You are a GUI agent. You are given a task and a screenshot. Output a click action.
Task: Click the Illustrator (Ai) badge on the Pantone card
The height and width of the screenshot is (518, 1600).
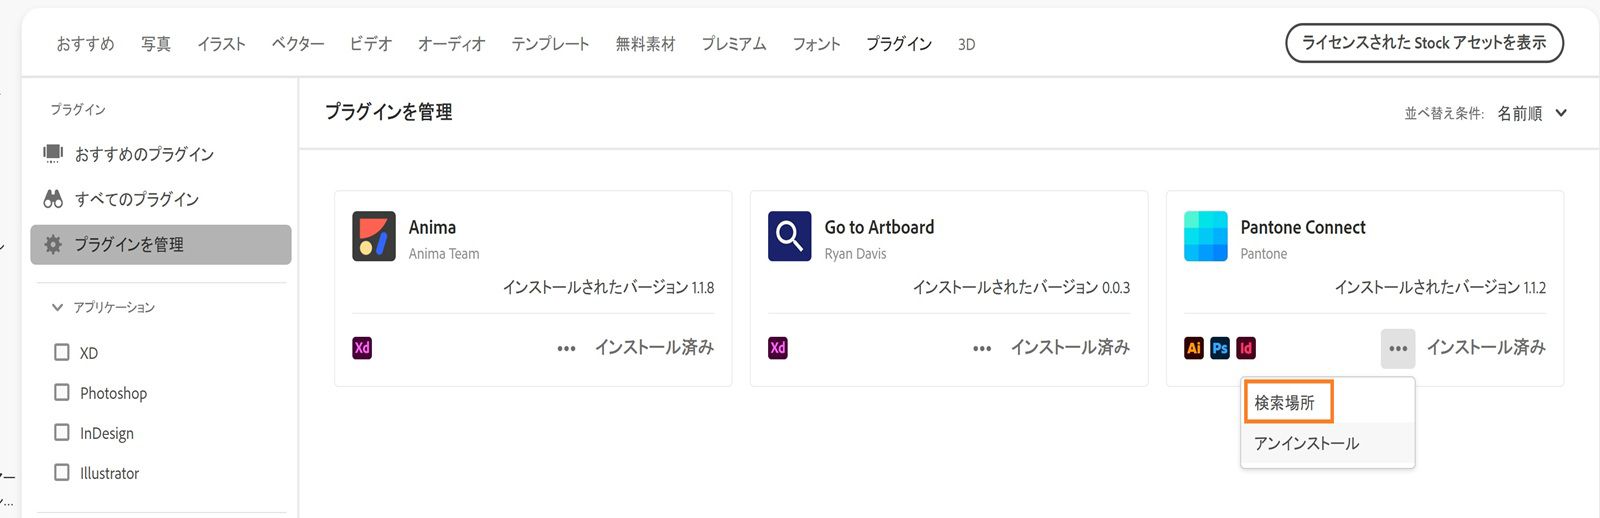click(1194, 348)
